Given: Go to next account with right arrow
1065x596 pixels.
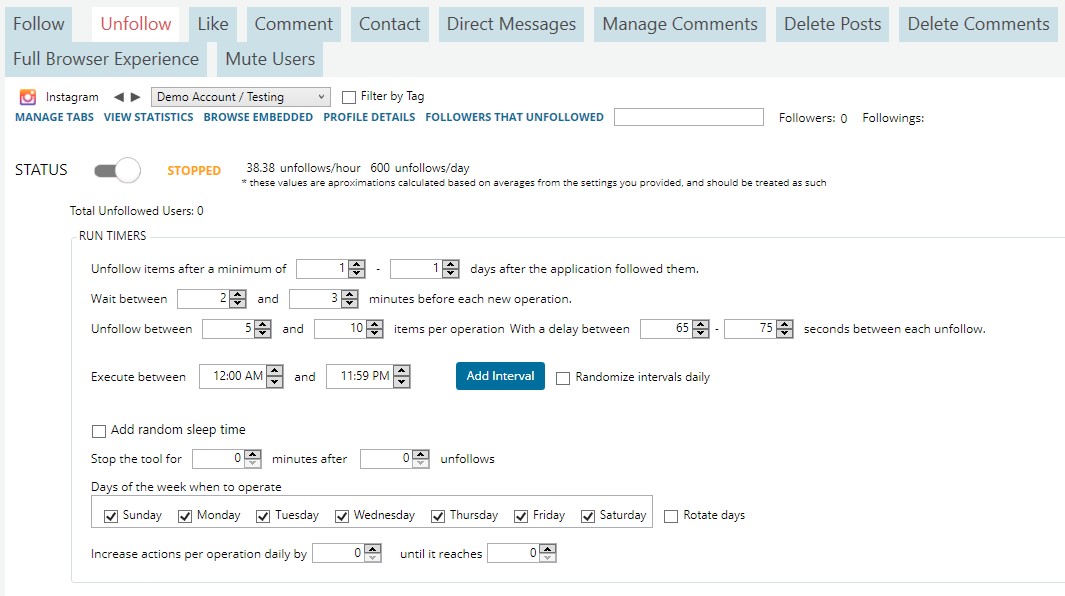Looking at the screenshot, I should coord(135,97).
